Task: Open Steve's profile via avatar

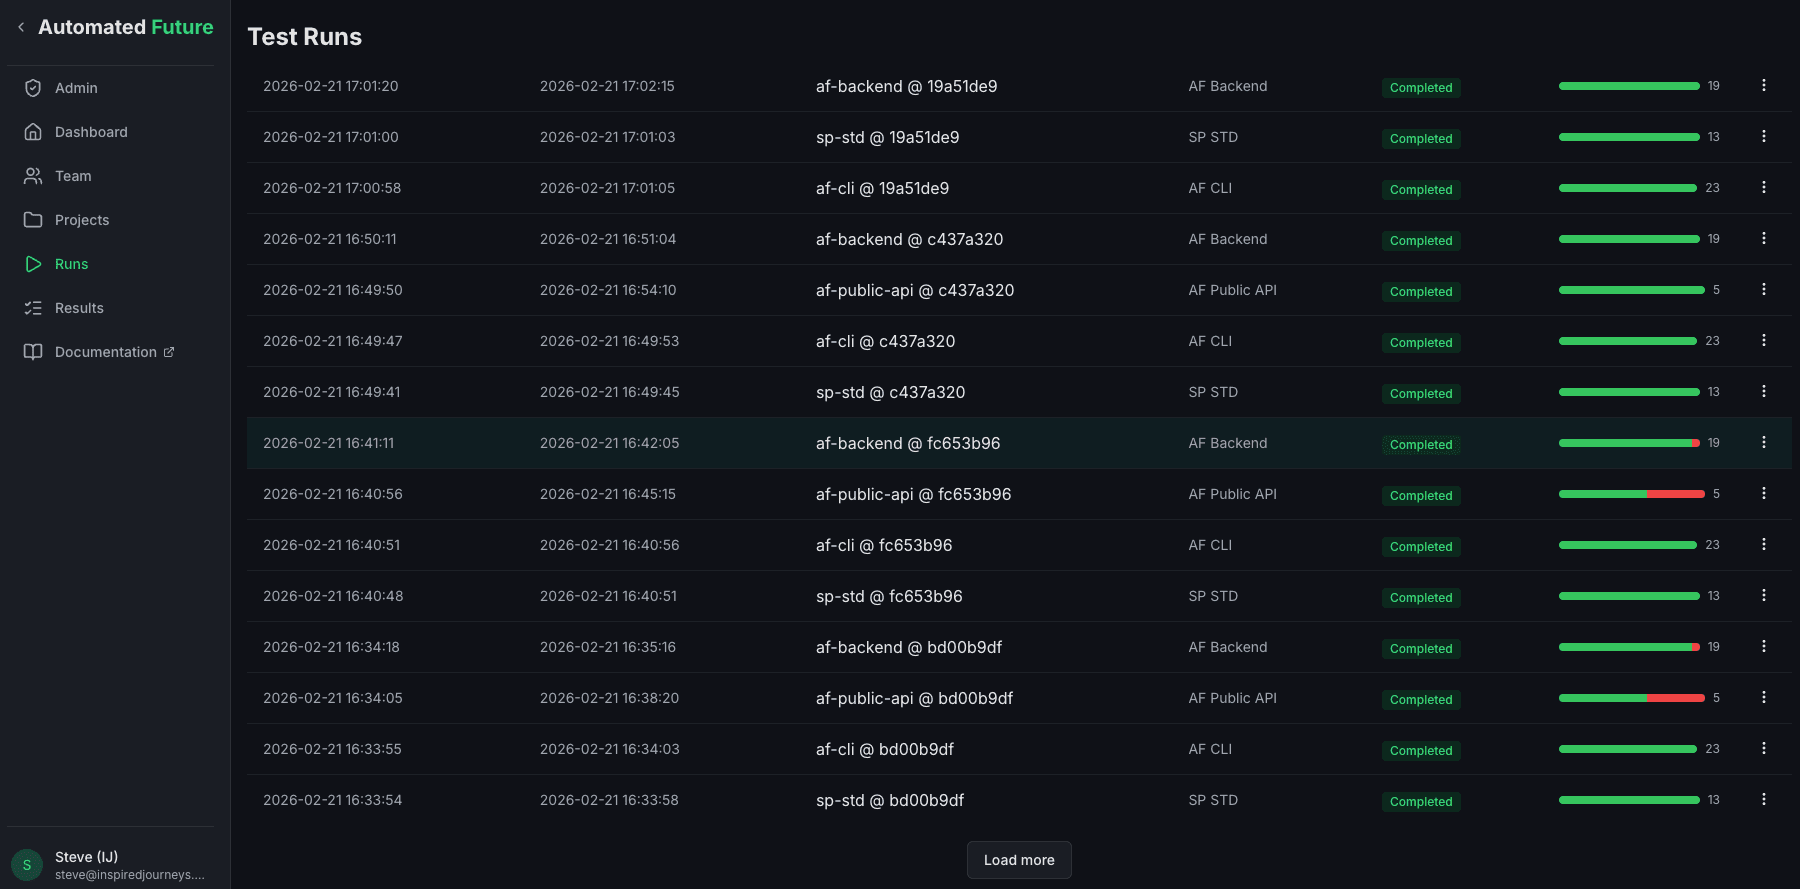Action: [26, 864]
